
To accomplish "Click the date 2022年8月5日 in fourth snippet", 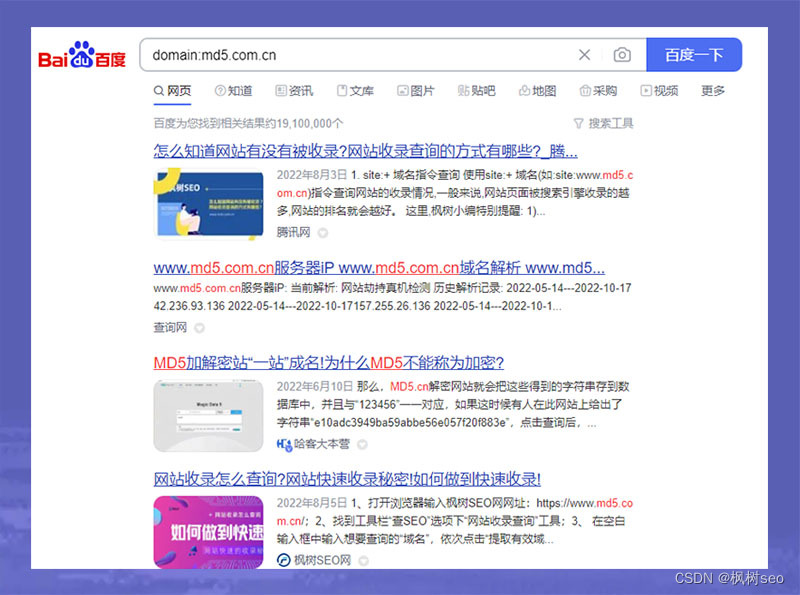I will 312,503.
